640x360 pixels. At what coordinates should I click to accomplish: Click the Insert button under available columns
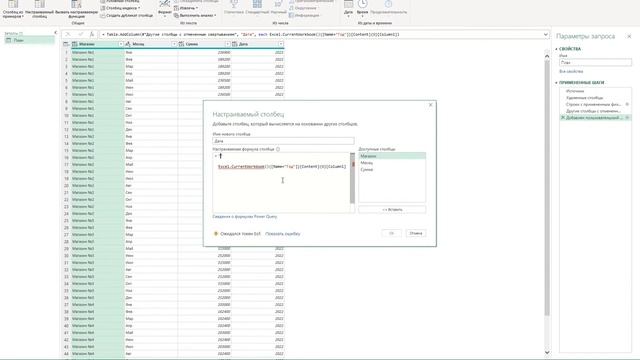392,209
